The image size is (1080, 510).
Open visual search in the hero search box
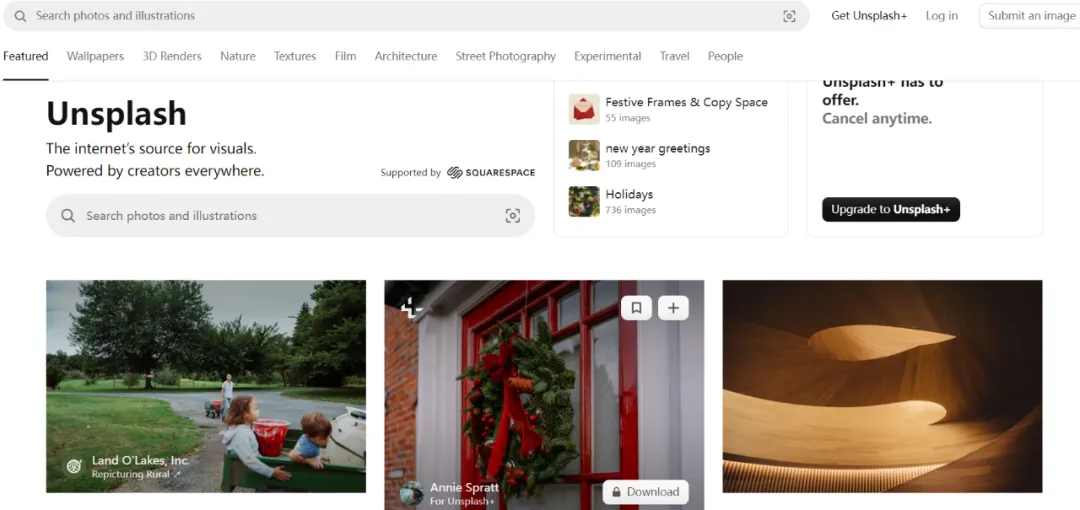[x=512, y=216]
